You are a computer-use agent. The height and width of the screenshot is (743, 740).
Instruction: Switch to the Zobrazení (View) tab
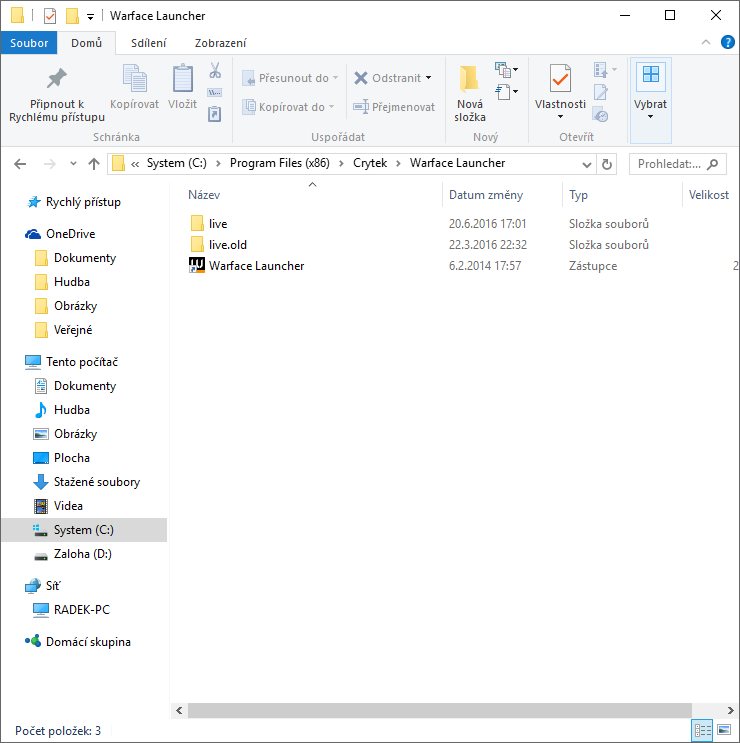[220, 43]
